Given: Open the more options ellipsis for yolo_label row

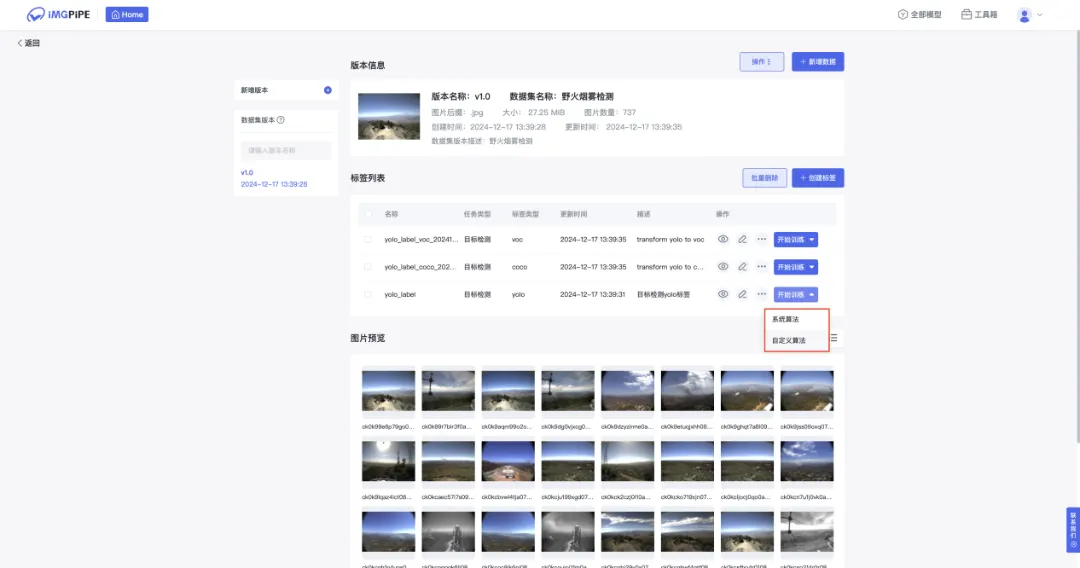Looking at the screenshot, I should tap(761, 295).
